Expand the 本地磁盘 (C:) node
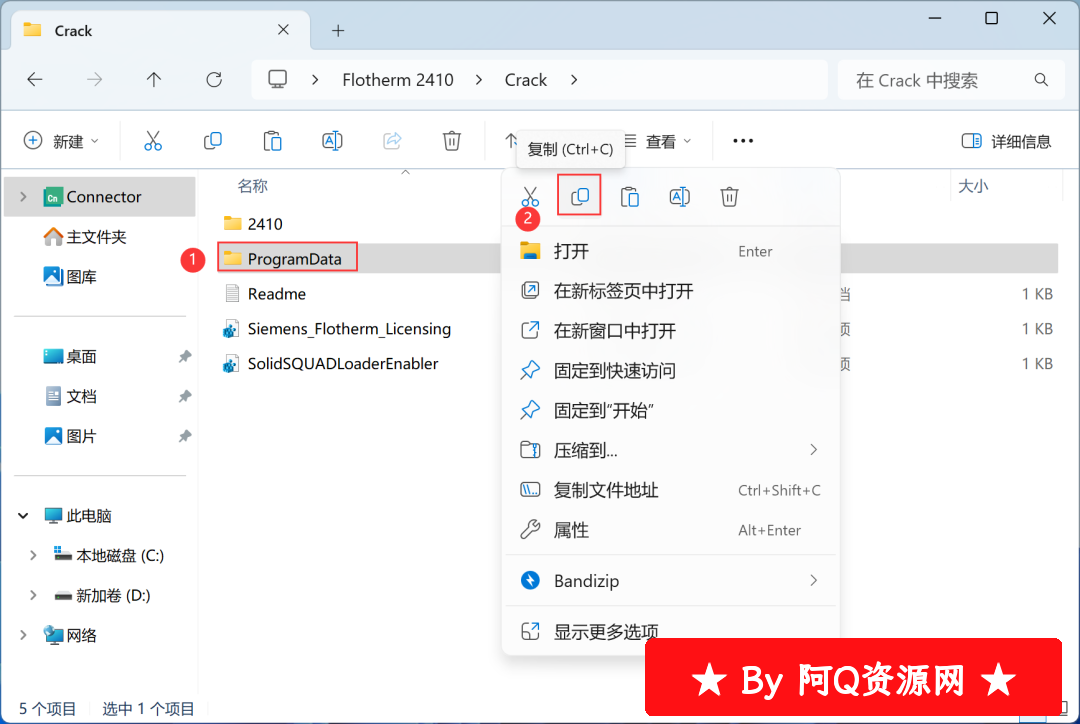 33,555
